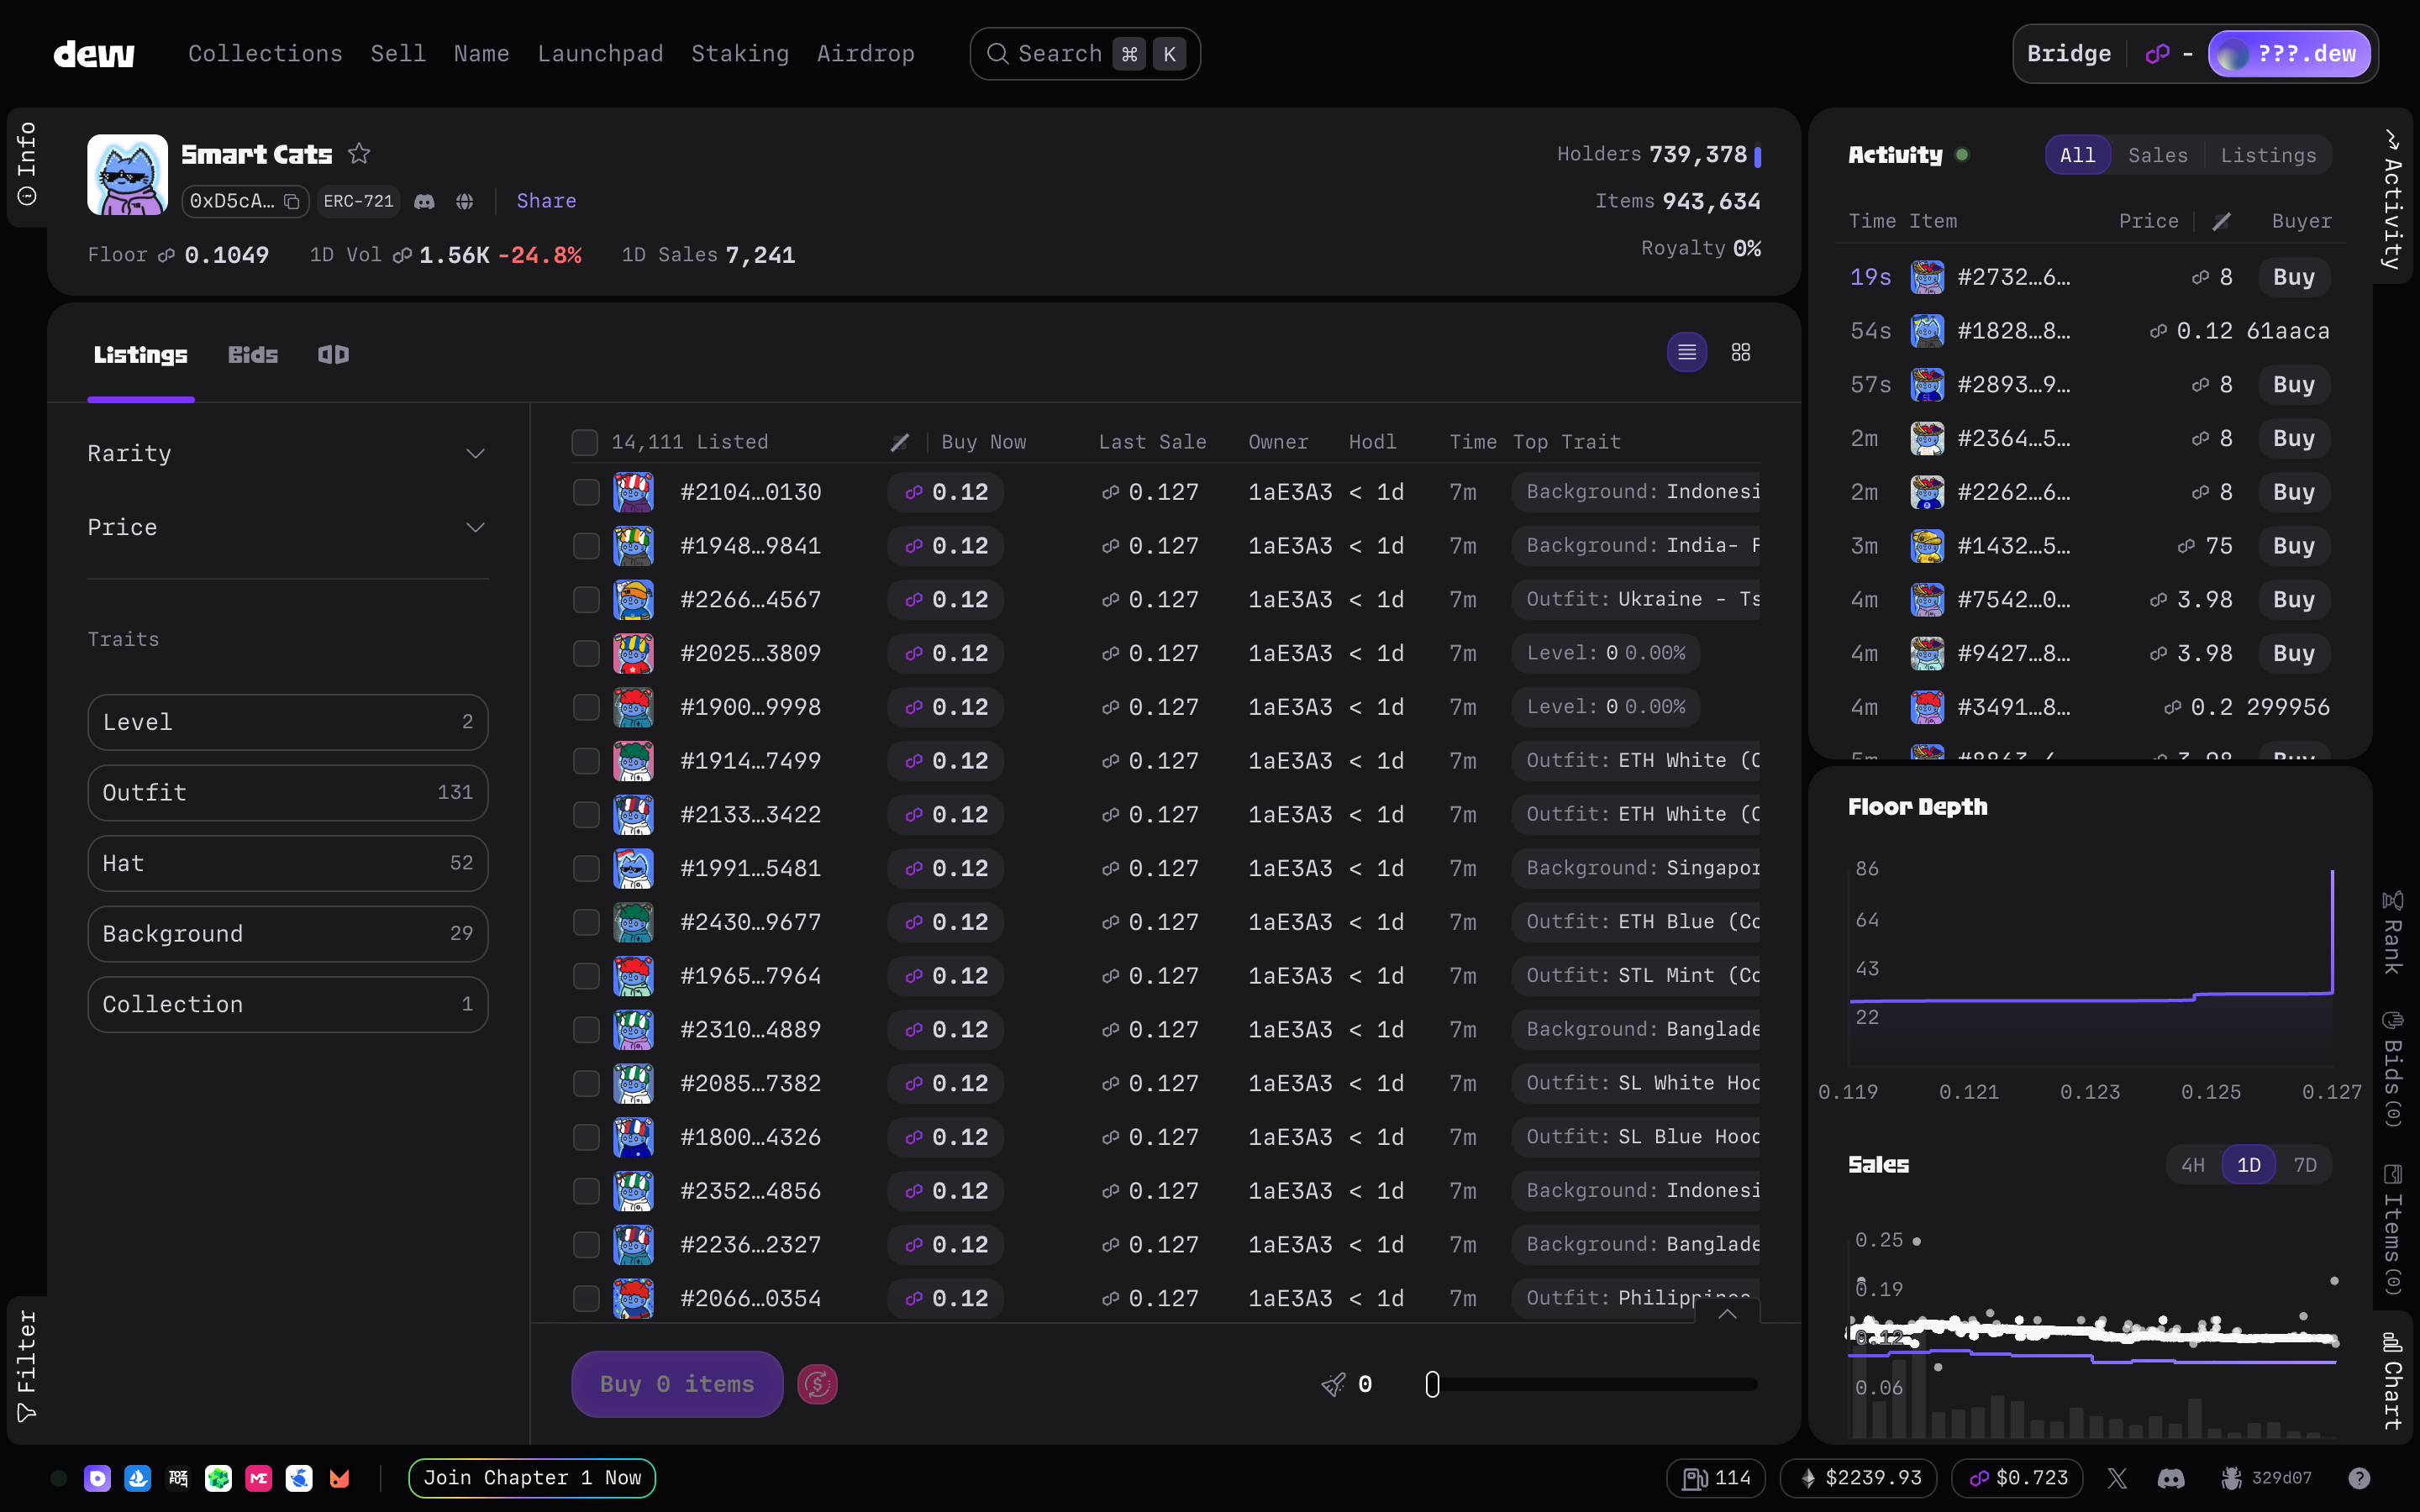Copy the 0xD5cA contract address
This screenshot has width=2420, height=1512.
pyautogui.click(x=291, y=202)
